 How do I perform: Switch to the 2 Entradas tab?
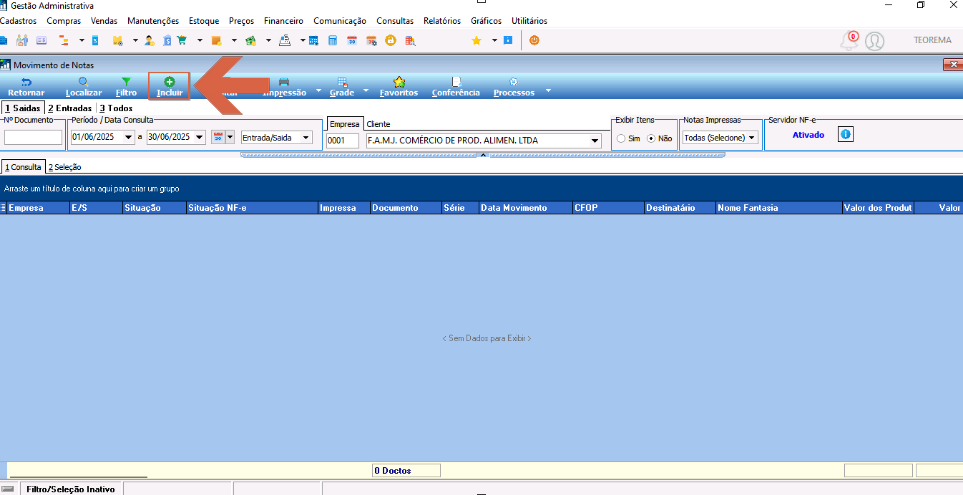click(x=70, y=108)
